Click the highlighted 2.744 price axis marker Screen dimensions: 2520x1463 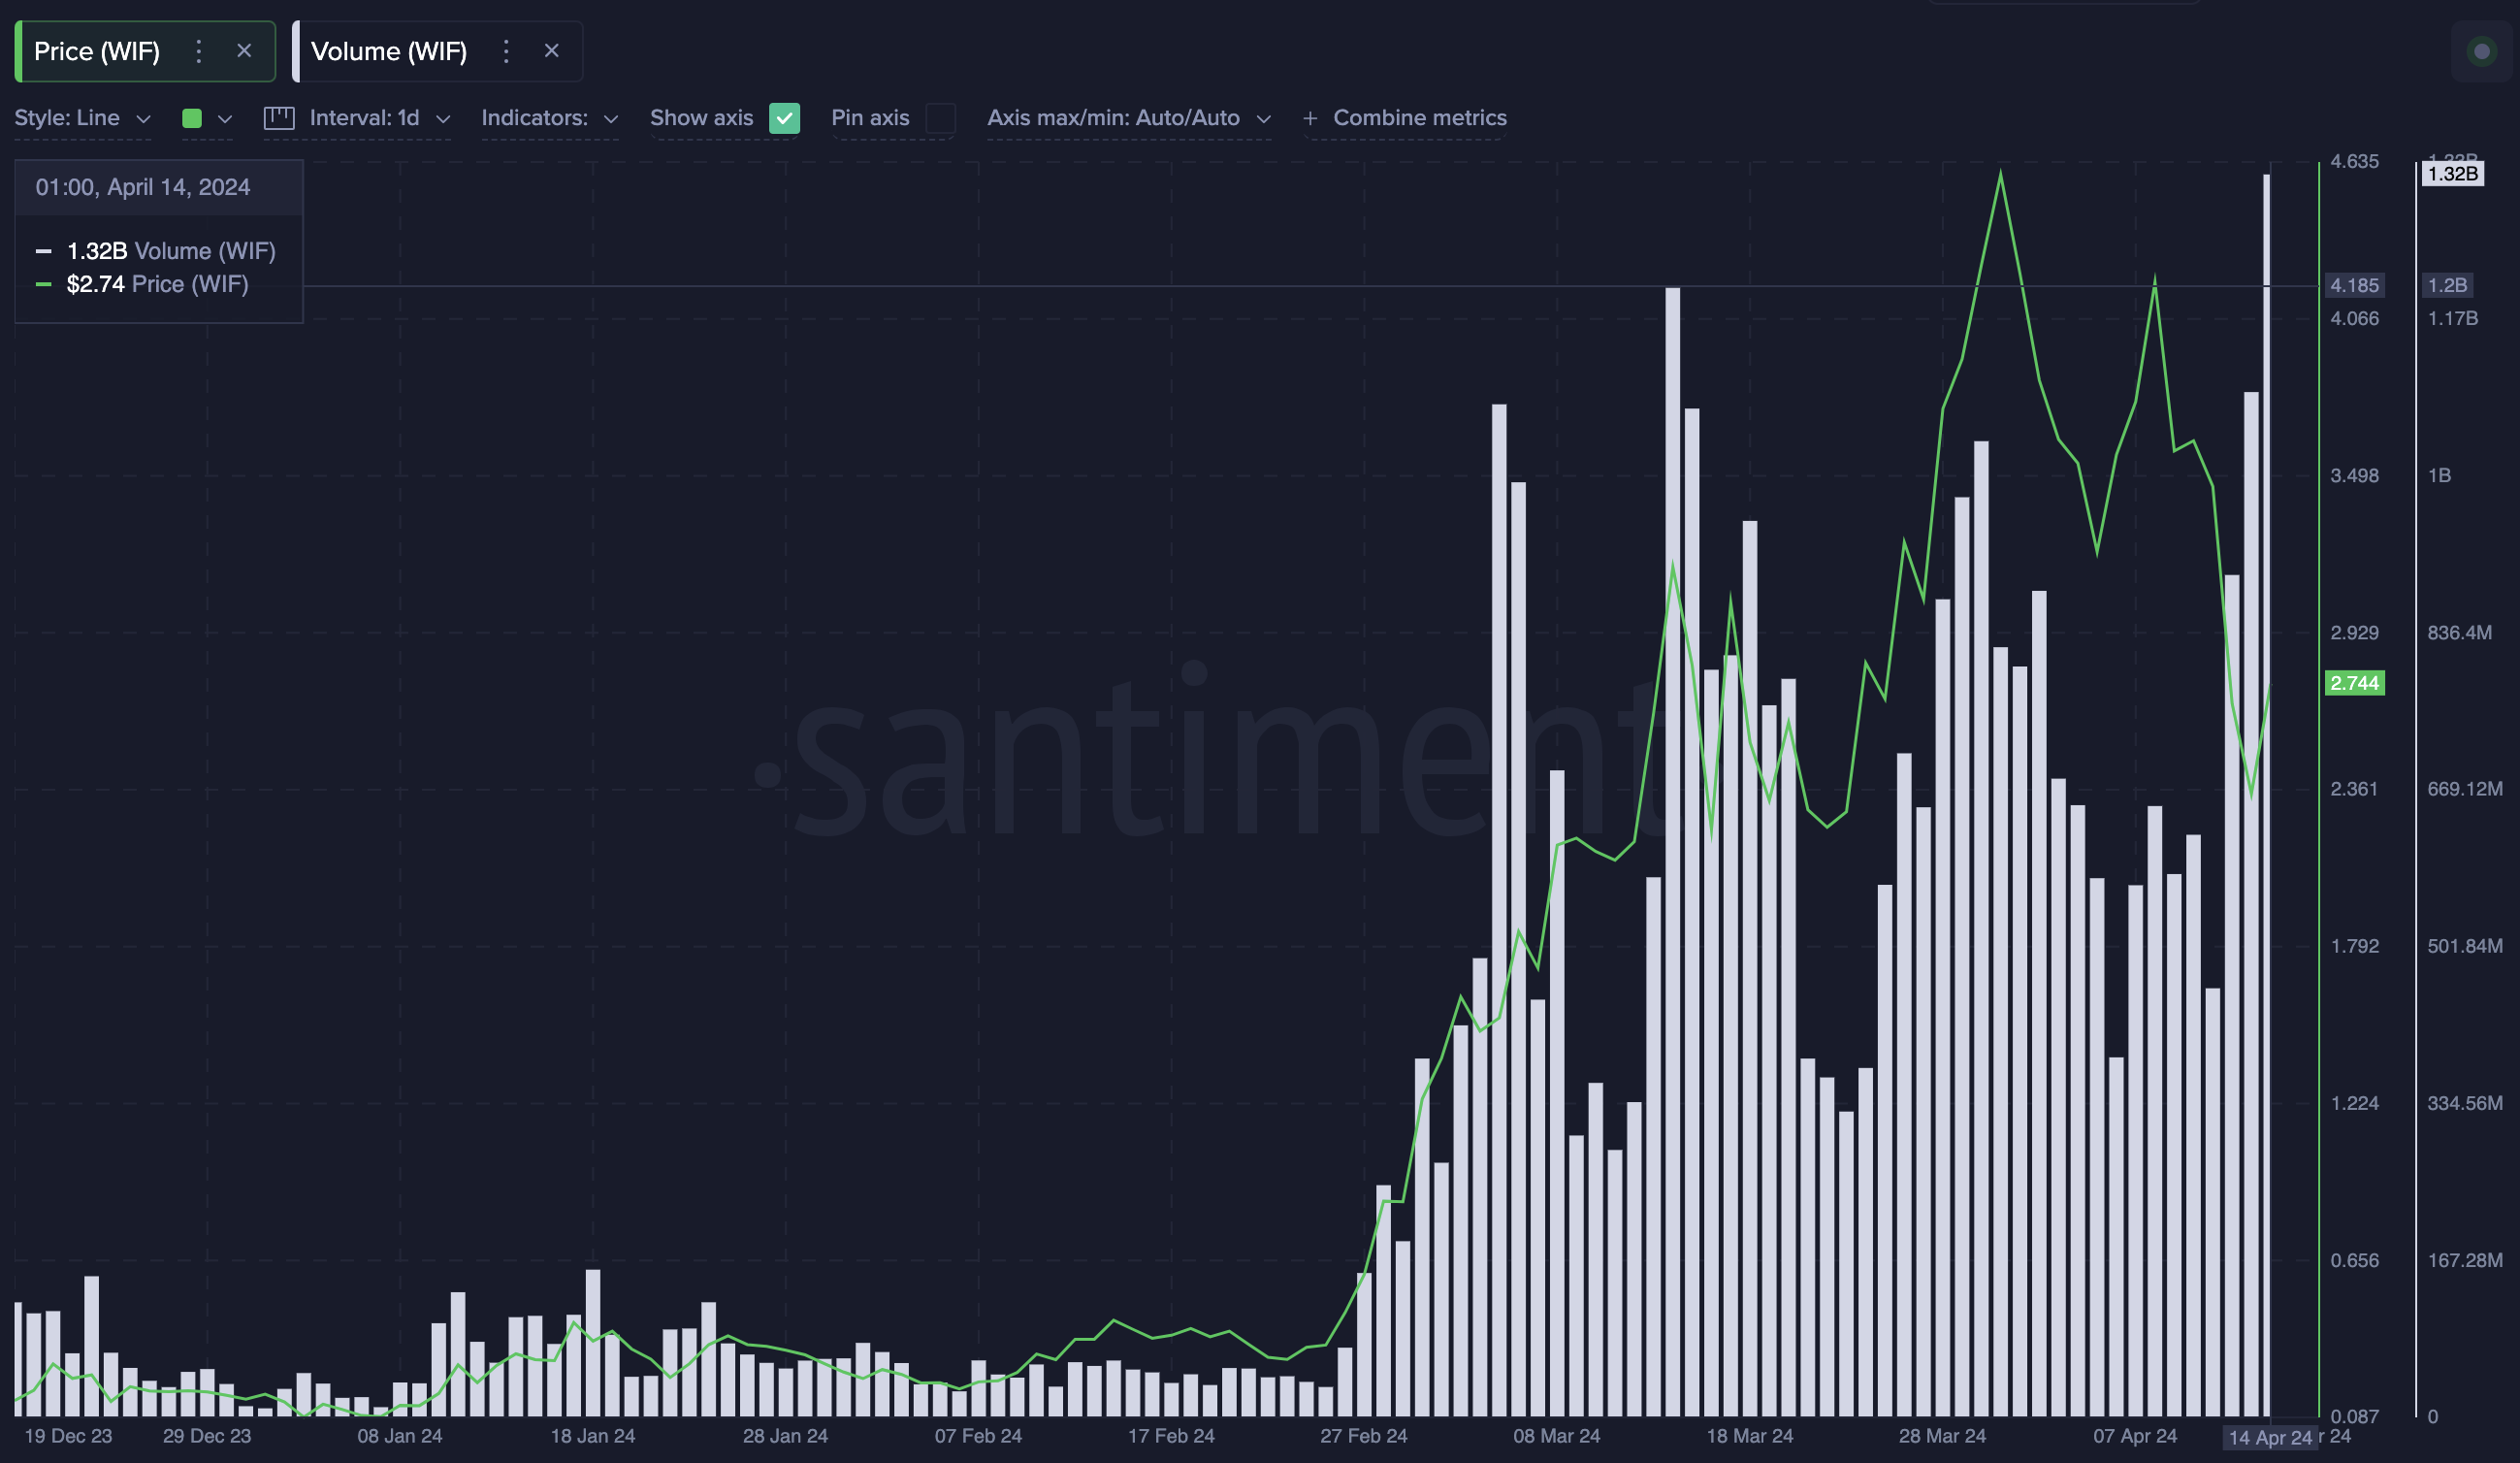point(2355,683)
